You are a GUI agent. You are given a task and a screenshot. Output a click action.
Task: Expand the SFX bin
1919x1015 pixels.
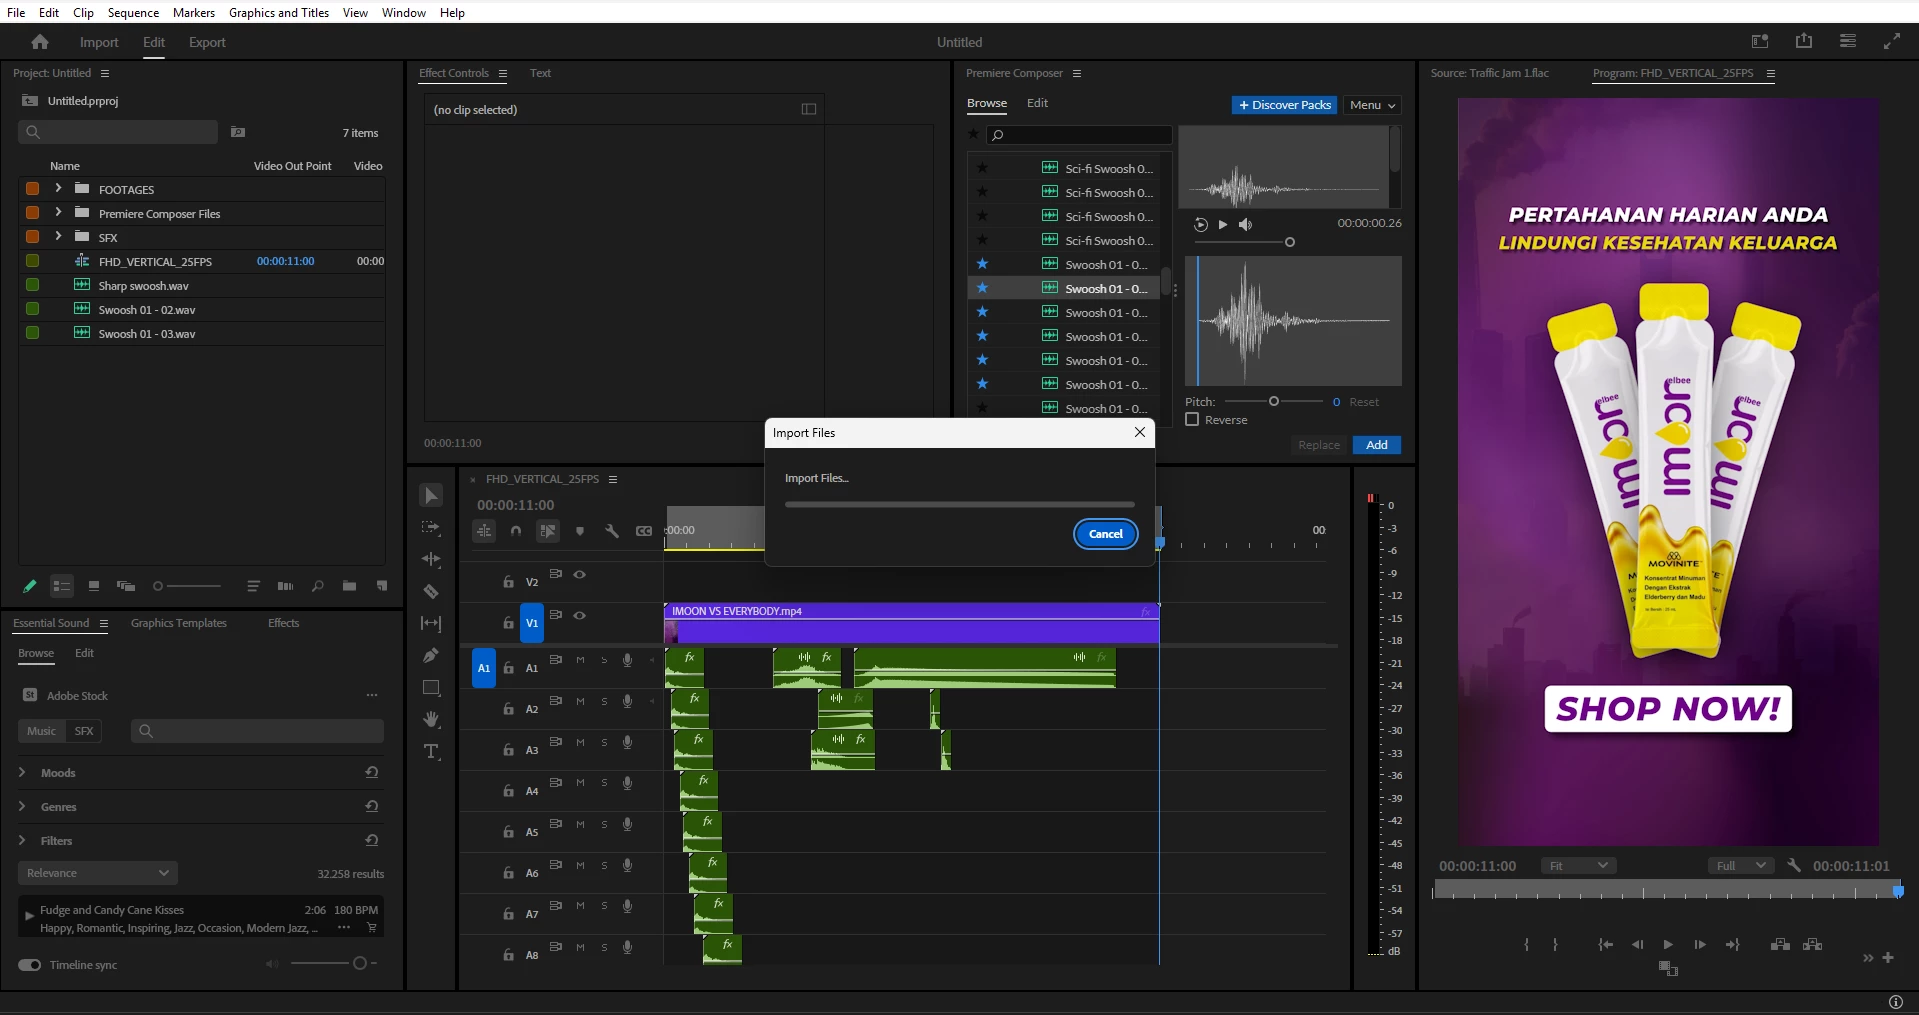pos(58,236)
